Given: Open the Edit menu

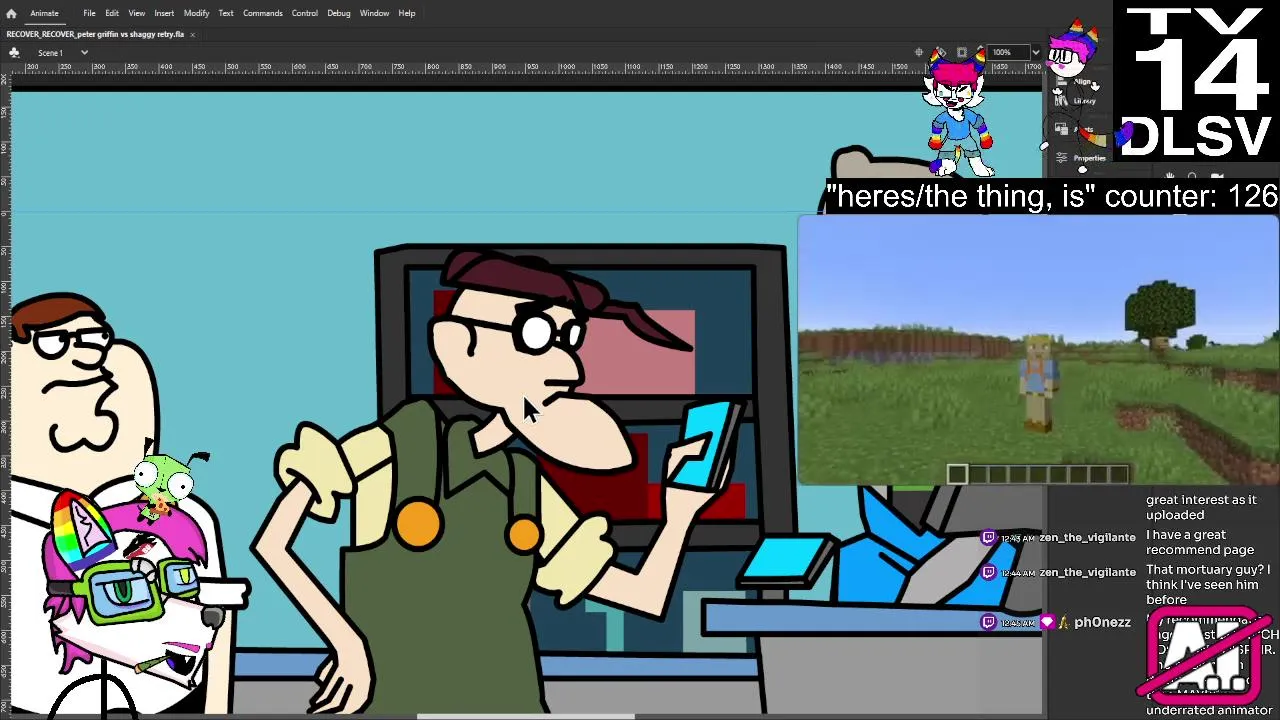Looking at the screenshot, I should point(112,13).
